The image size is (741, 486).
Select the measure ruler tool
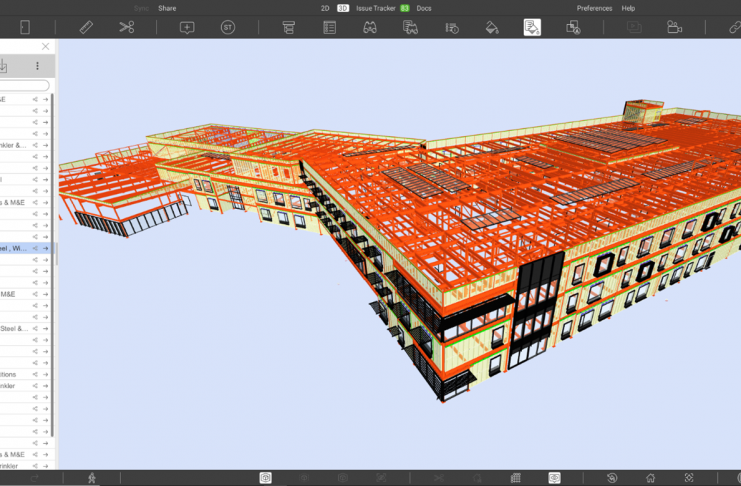(x=86, y=27)
